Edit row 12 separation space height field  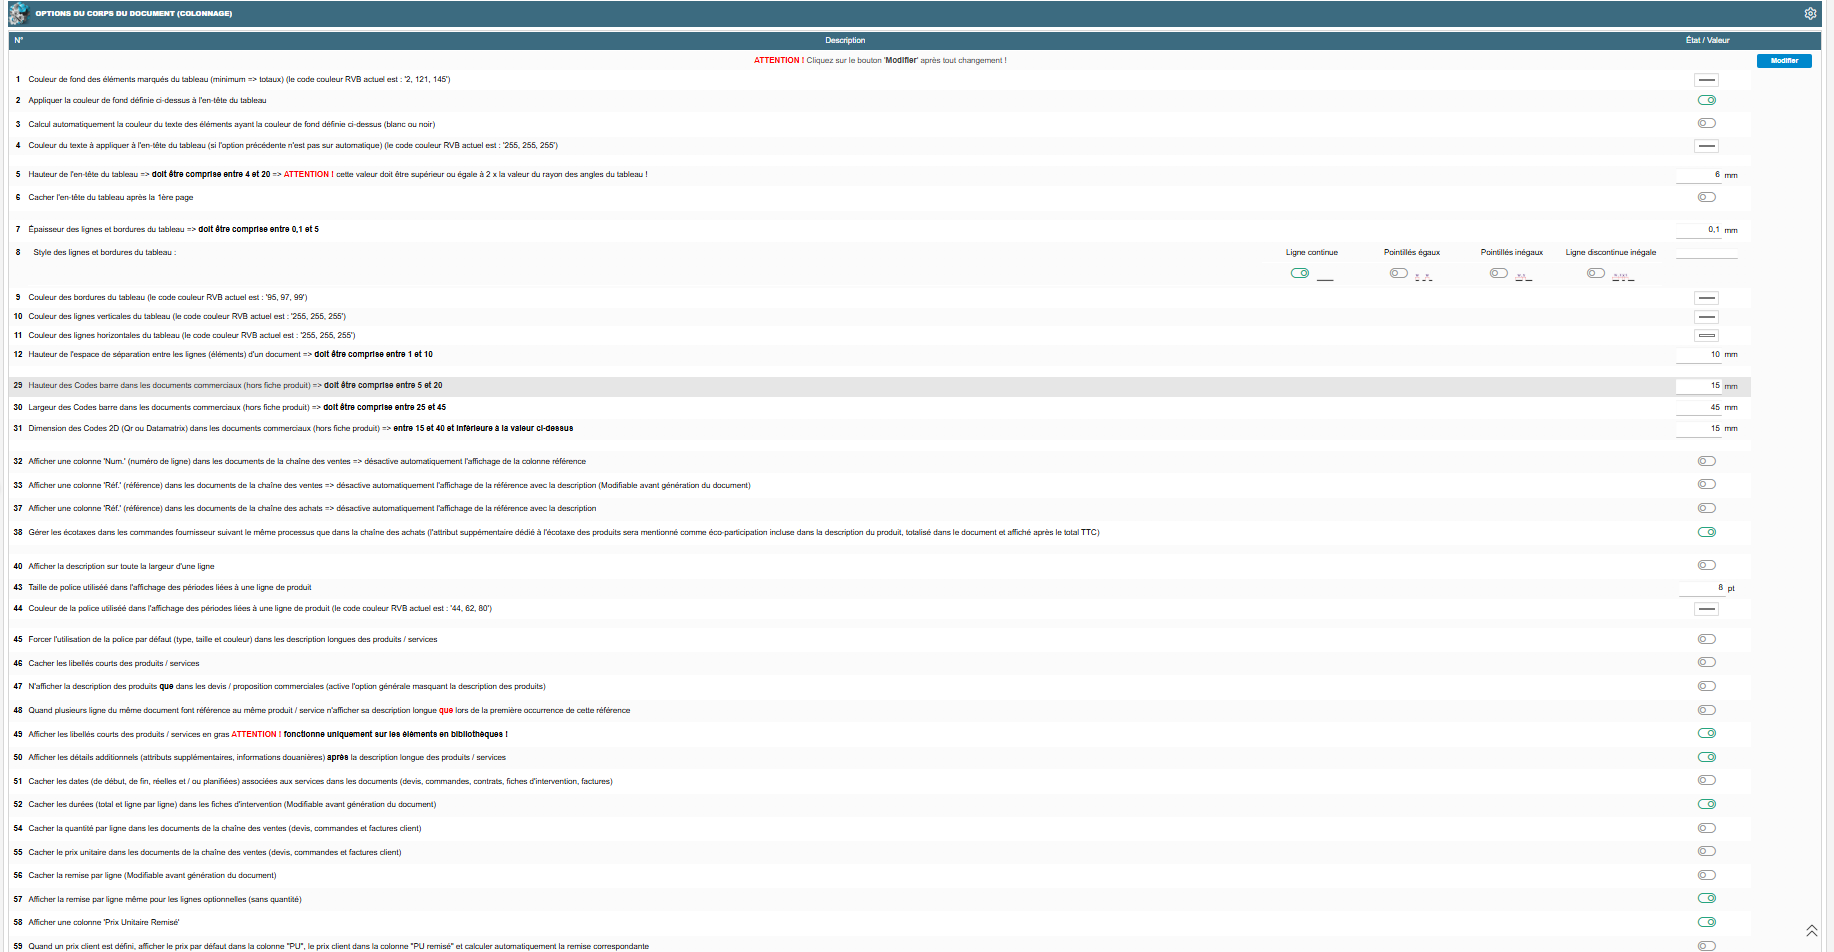click(1699, 355)
